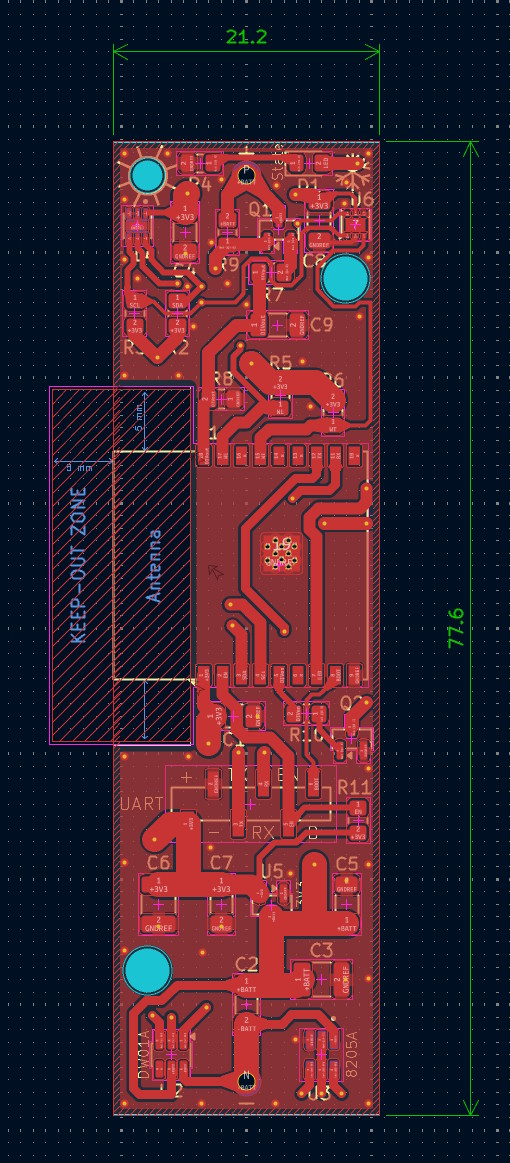Click the R11 EN pad
The image size is (510, 1163).
[x=359, y=808]
